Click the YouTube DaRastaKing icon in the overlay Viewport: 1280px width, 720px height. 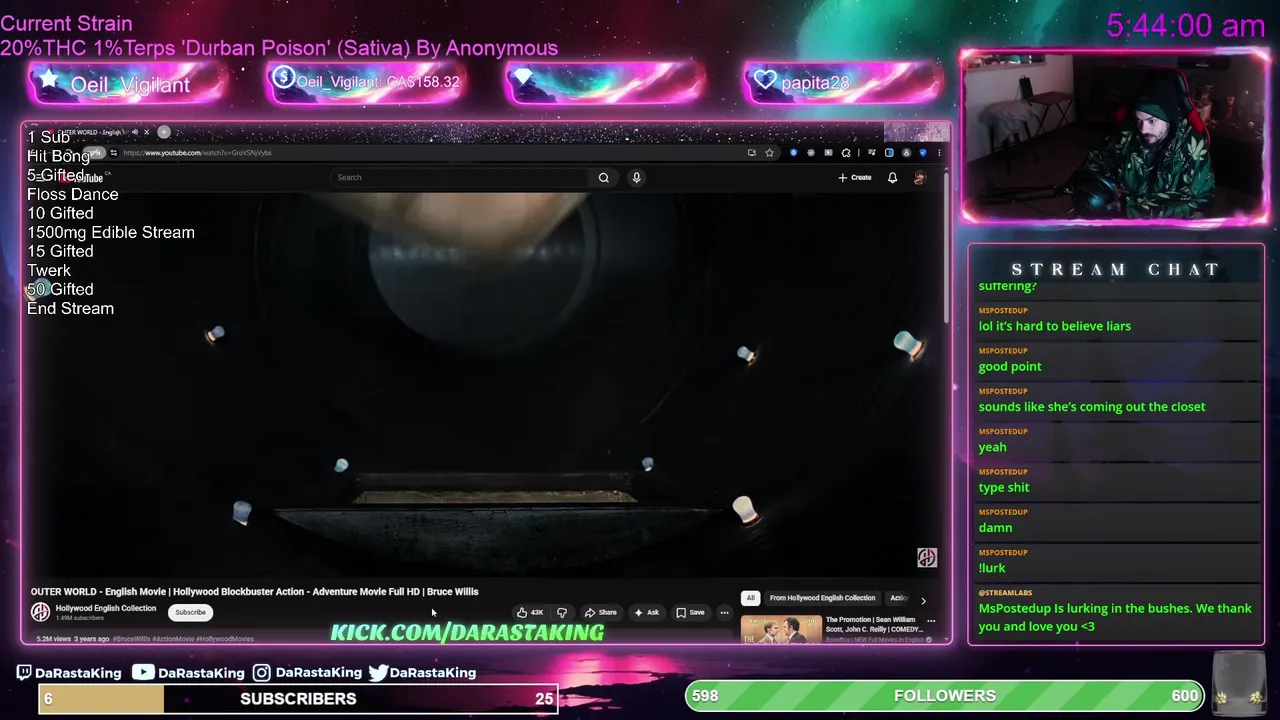coord(143,673)
